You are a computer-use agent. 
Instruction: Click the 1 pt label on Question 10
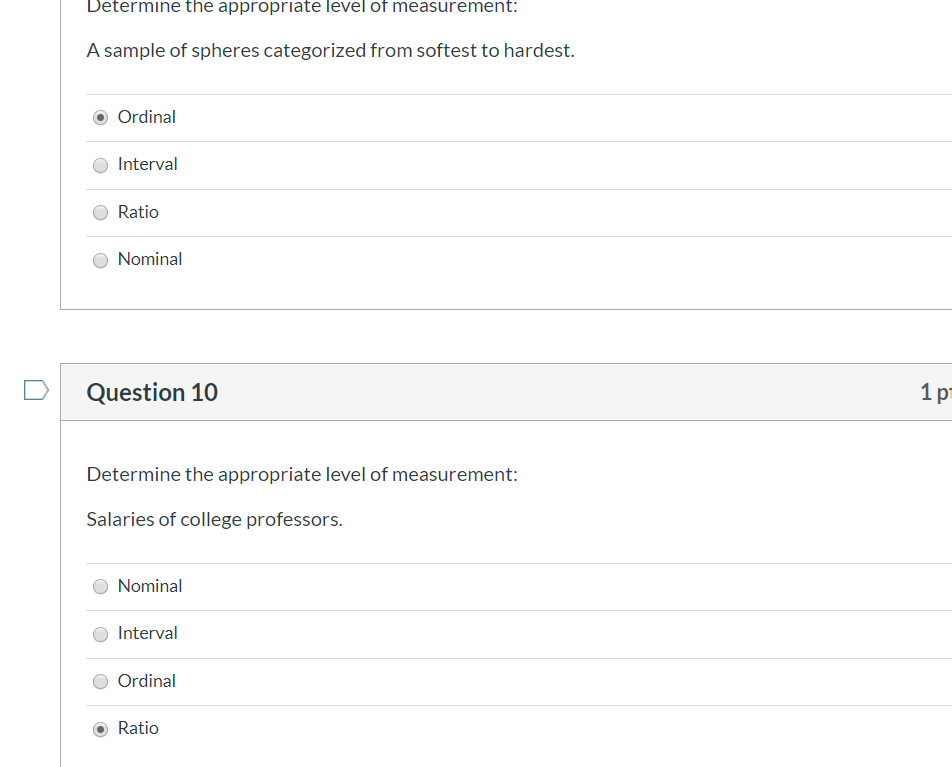coord(936,392)
